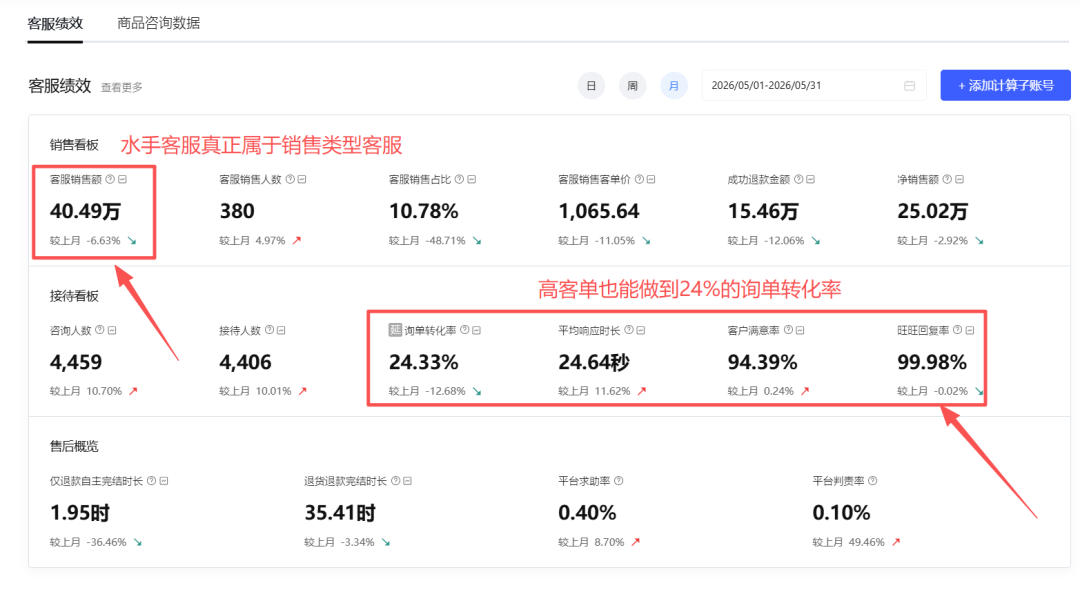
Task: Click the square minus icon beside 成功退款金额
Action: tap(811, 179)
